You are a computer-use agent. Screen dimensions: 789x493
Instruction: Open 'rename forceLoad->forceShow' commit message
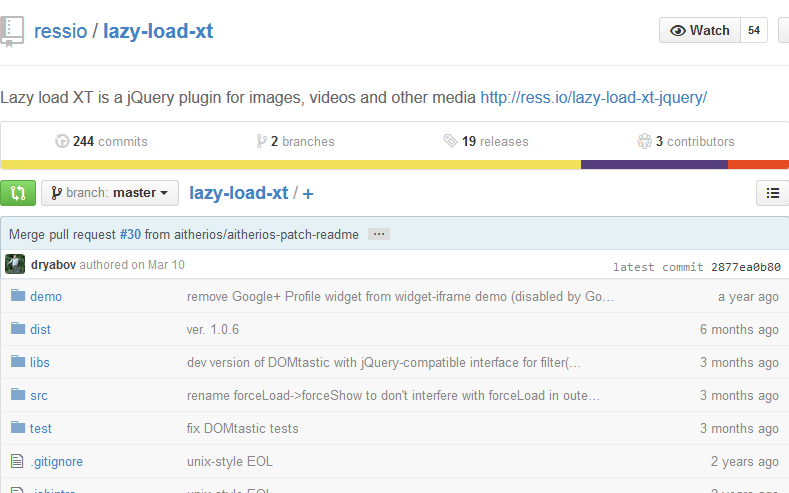pyautogui.click(x=393, y=395)
